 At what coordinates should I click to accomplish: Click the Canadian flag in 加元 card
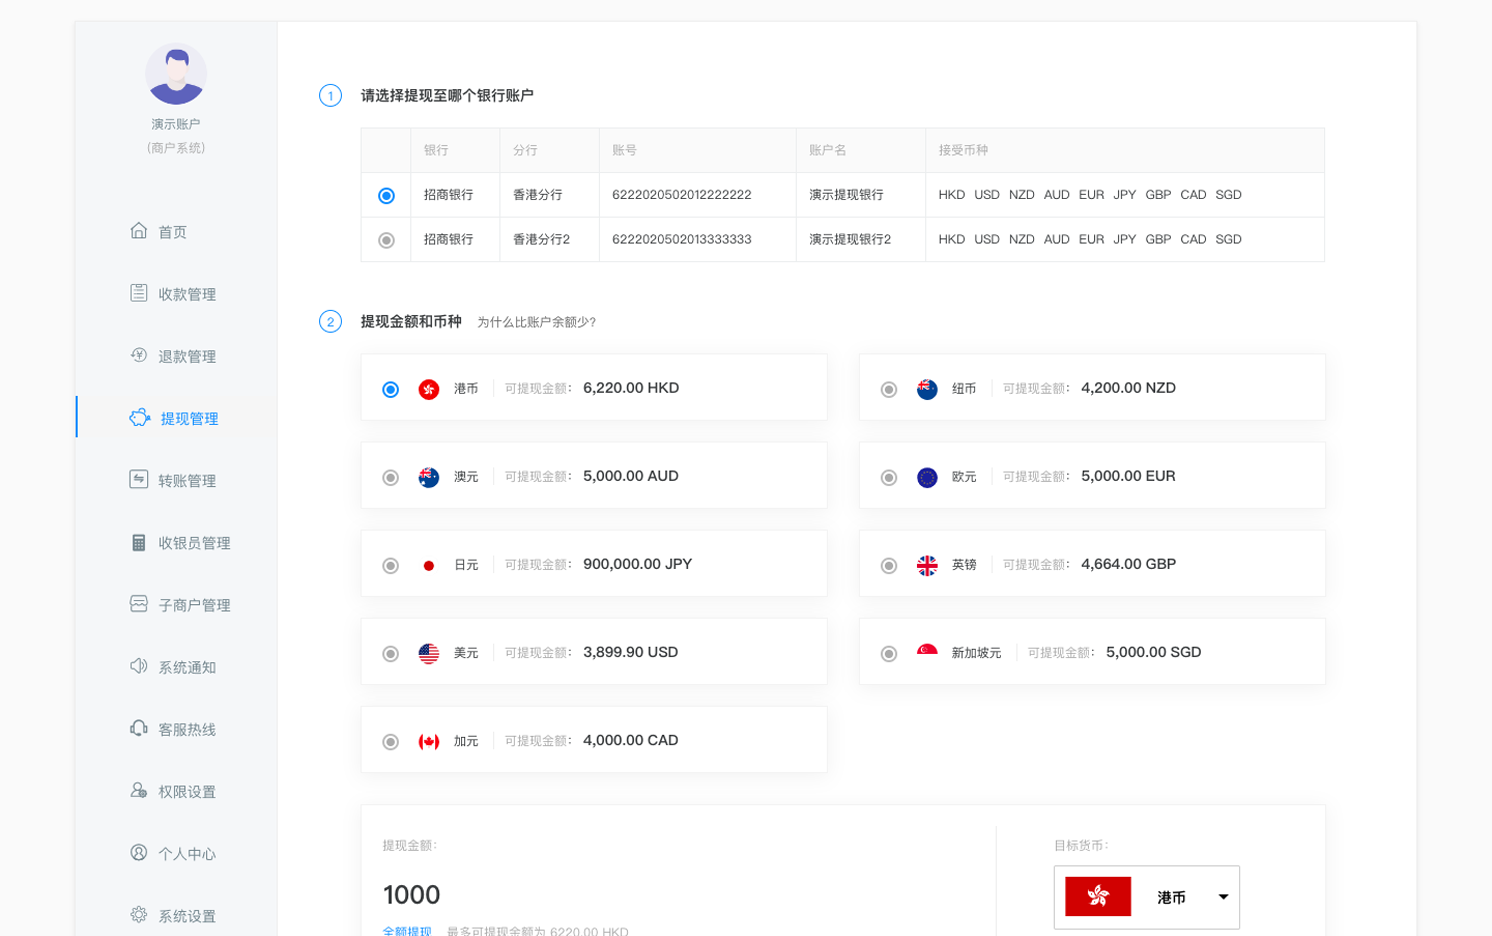pyautogui.click(x=429, y=741)
